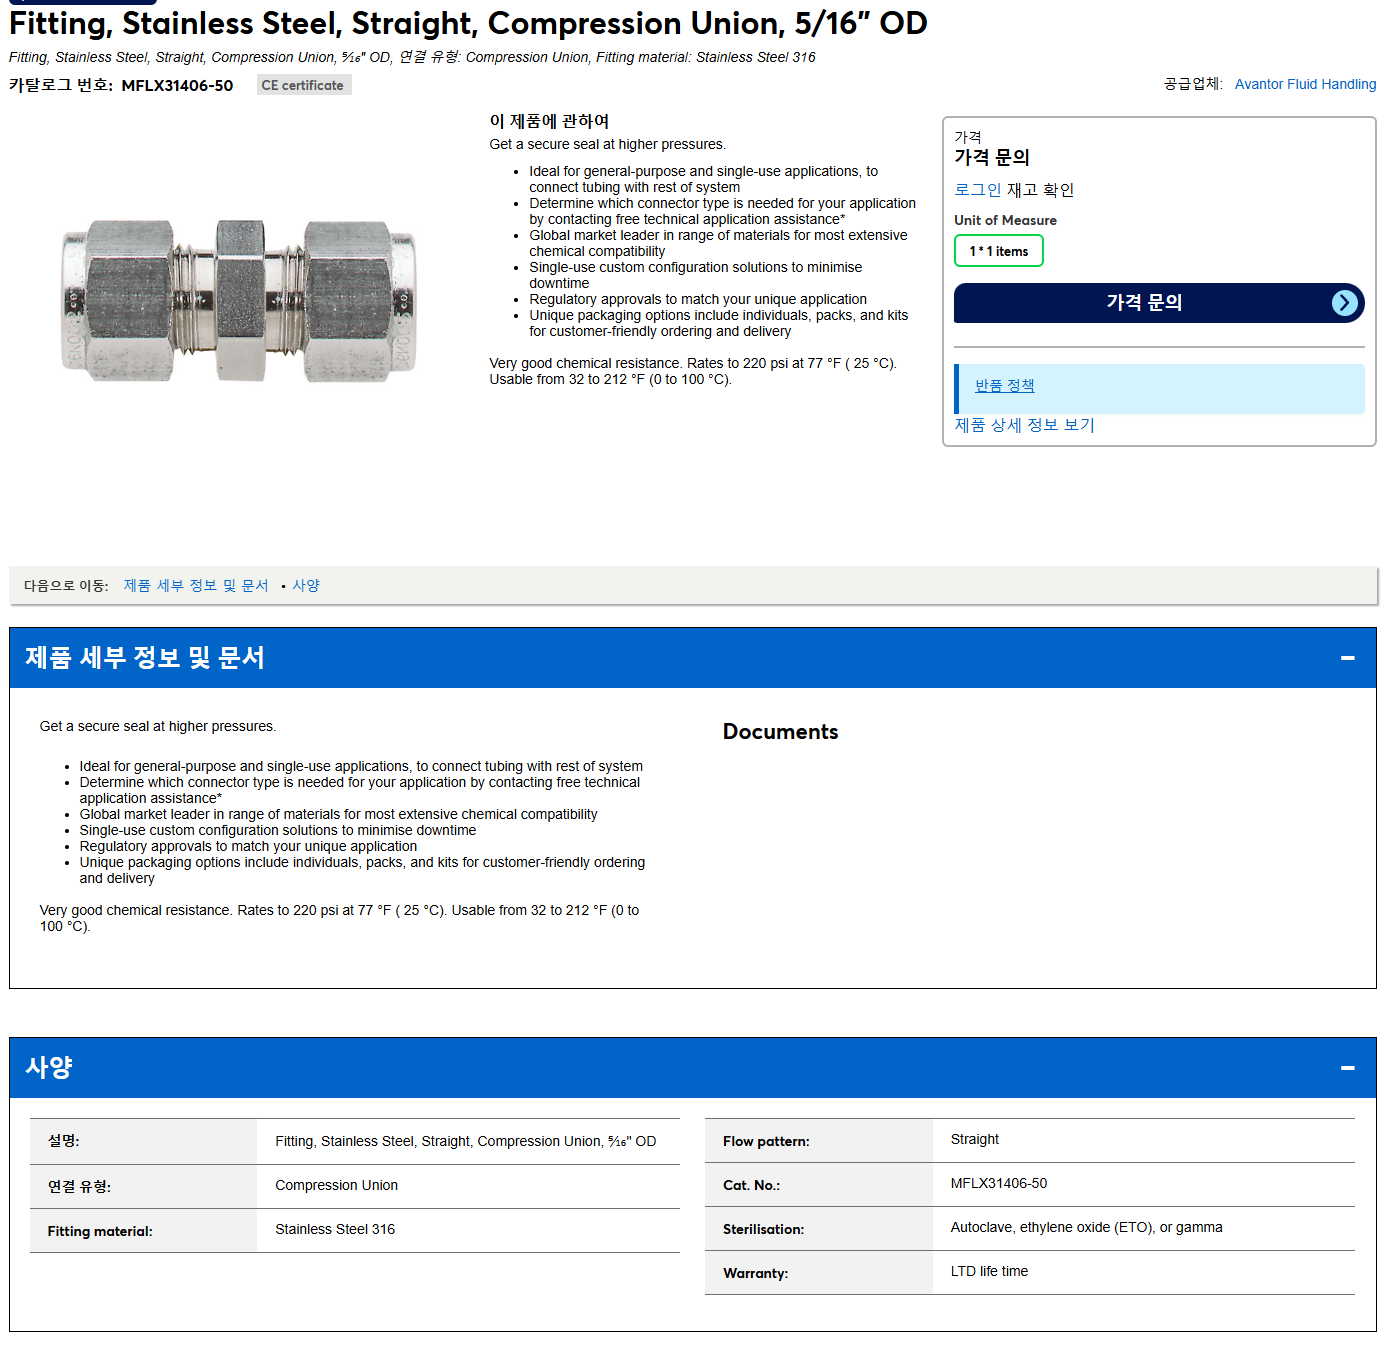Click the Unit of Measure label
This screenshot has height=1352, width=1384.
click(x=1005, y=220)
